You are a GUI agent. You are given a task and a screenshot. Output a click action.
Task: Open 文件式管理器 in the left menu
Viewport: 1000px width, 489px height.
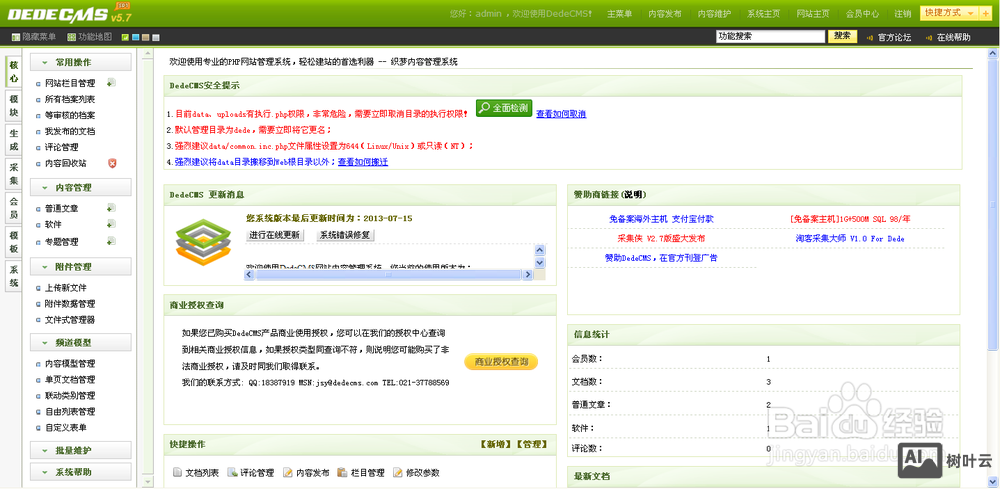(70, 319)
